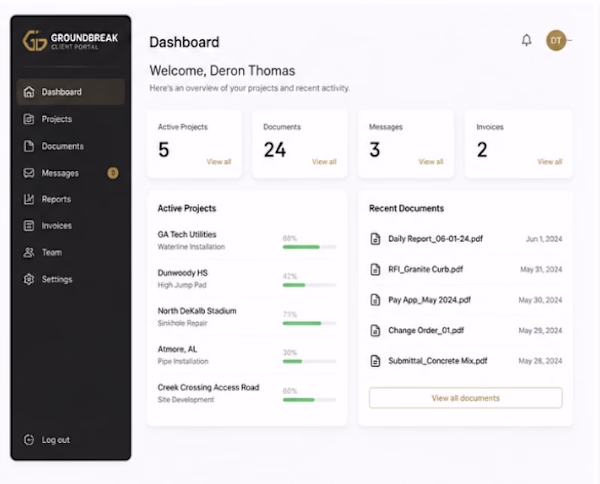Open Creek Crossing Access Road project

click(208, 387)
